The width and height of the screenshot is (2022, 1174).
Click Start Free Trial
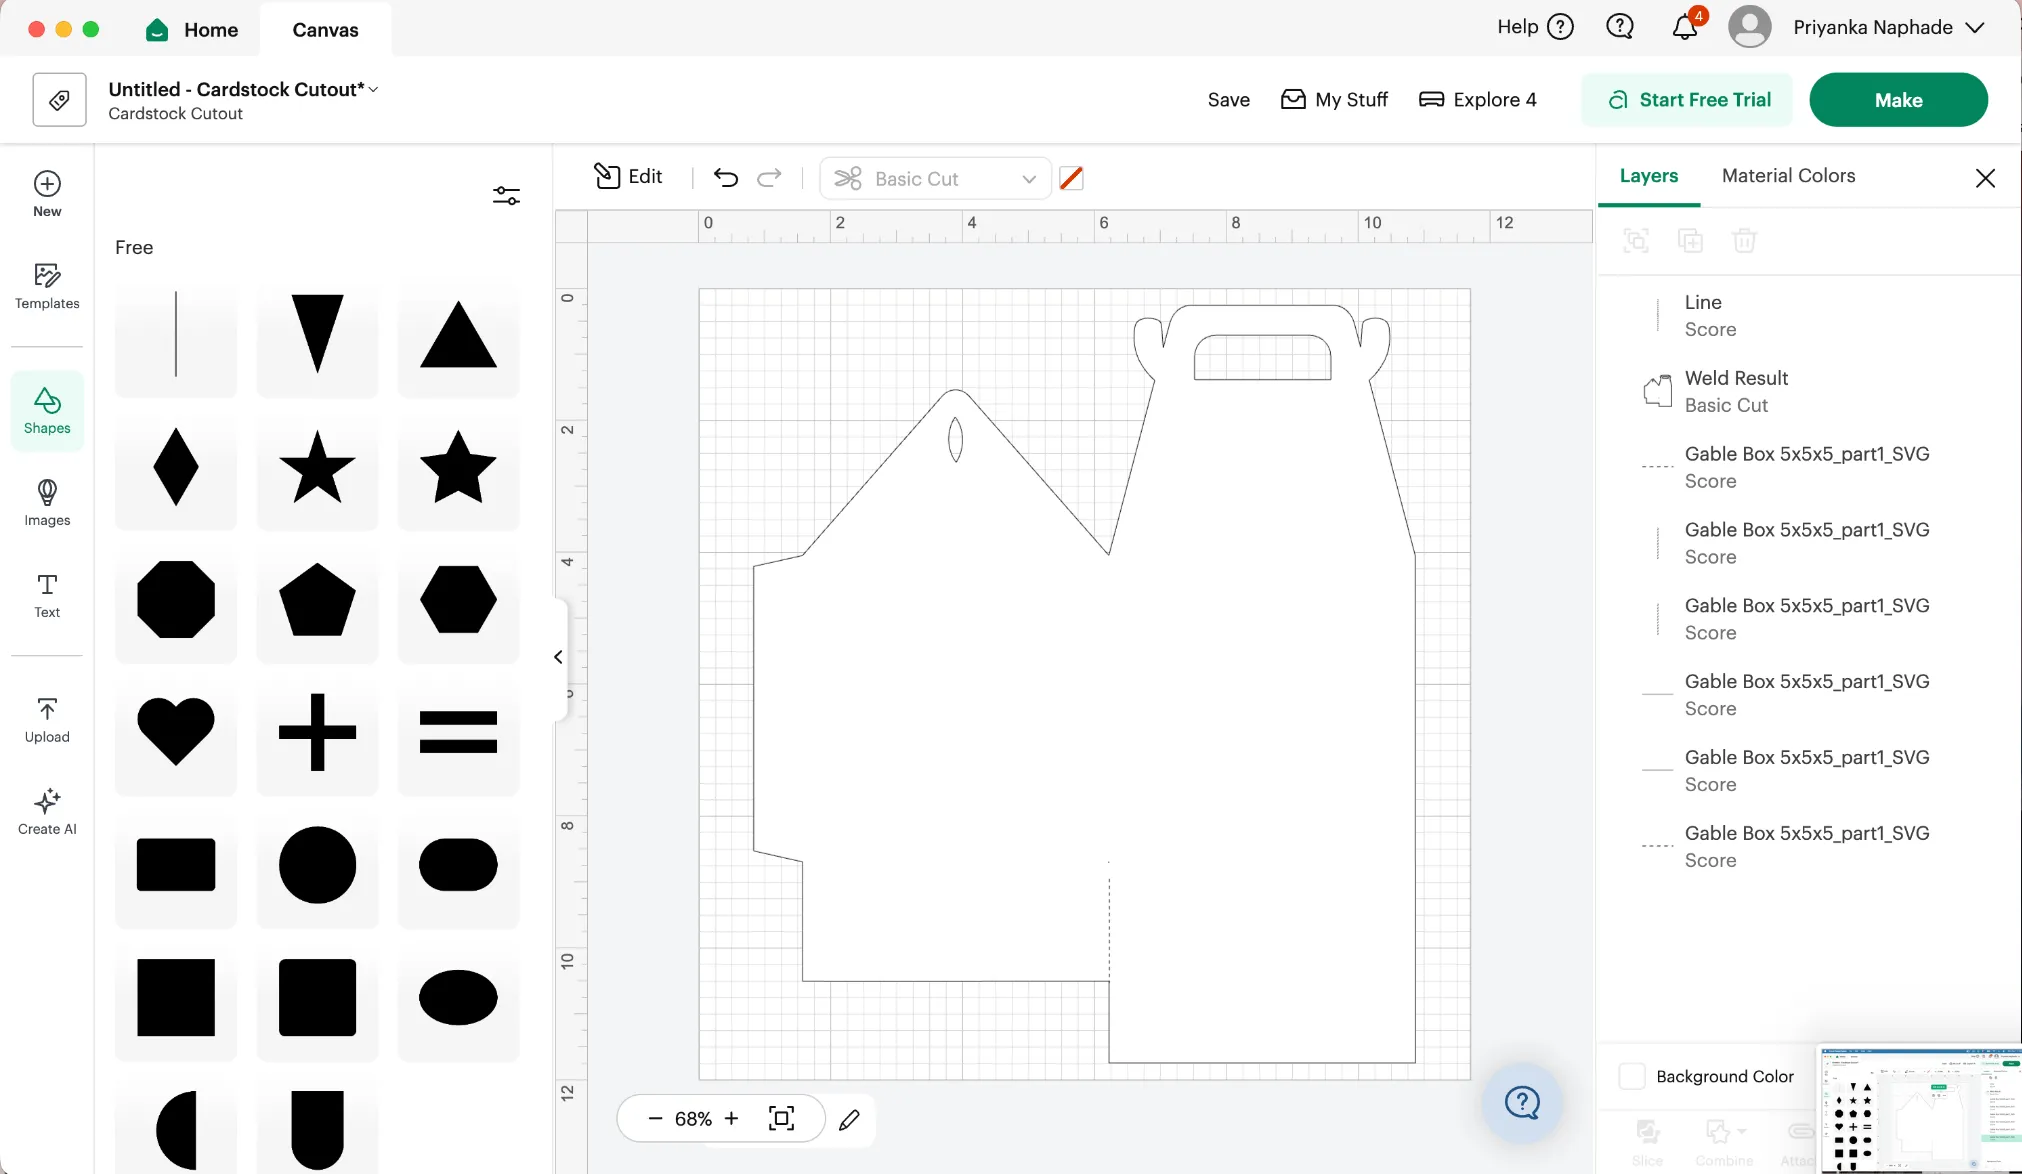pos(1687,99)
